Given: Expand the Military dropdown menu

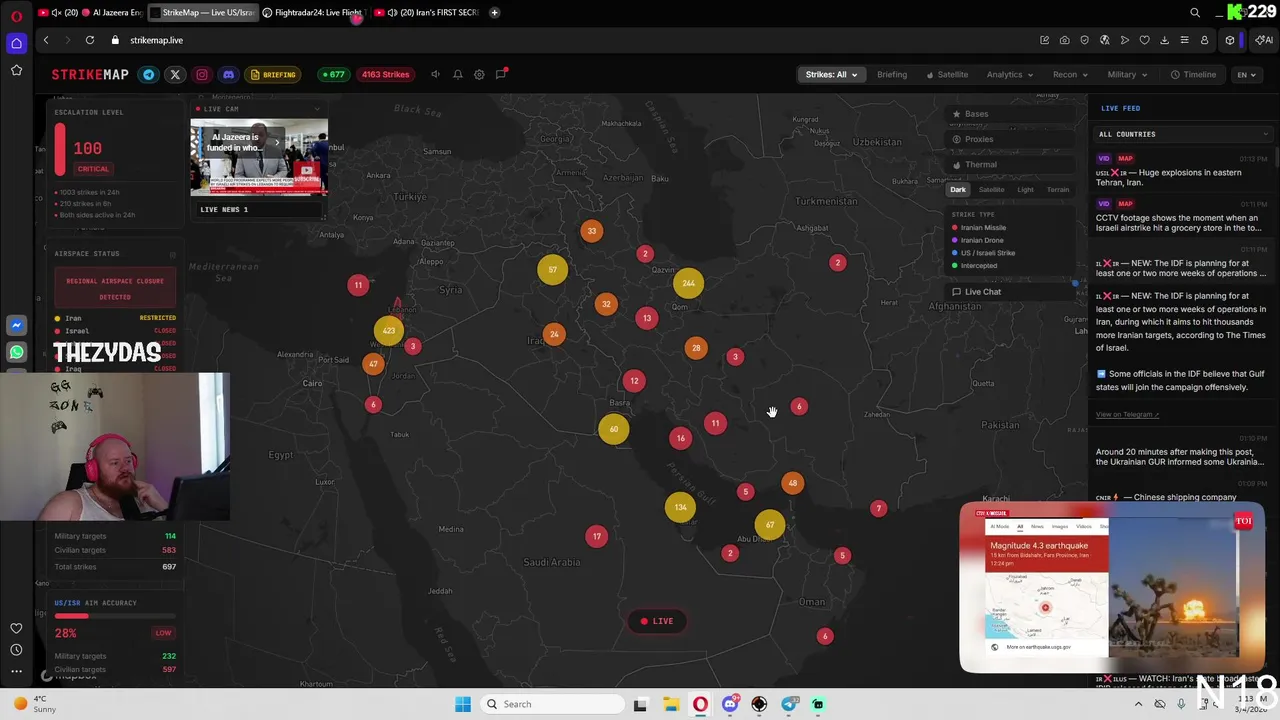Looking at the screenshot, I should point(1127,74).
